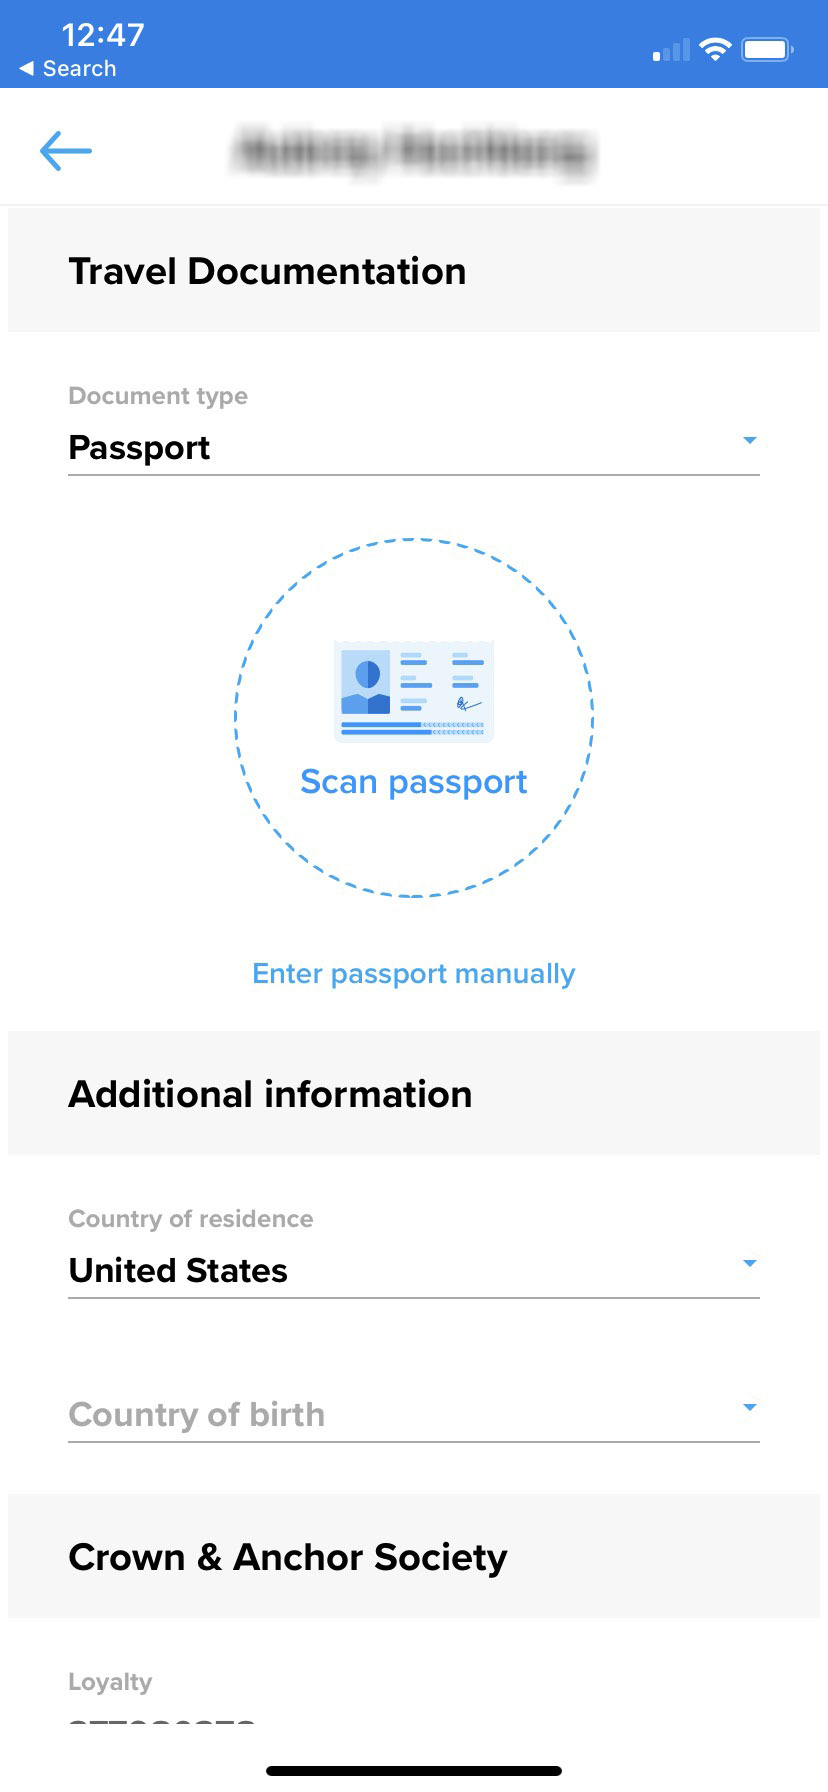Screen dimensions: 828x1792
Task: Tap the blue back arrow icon
Action: pos(66,151)
